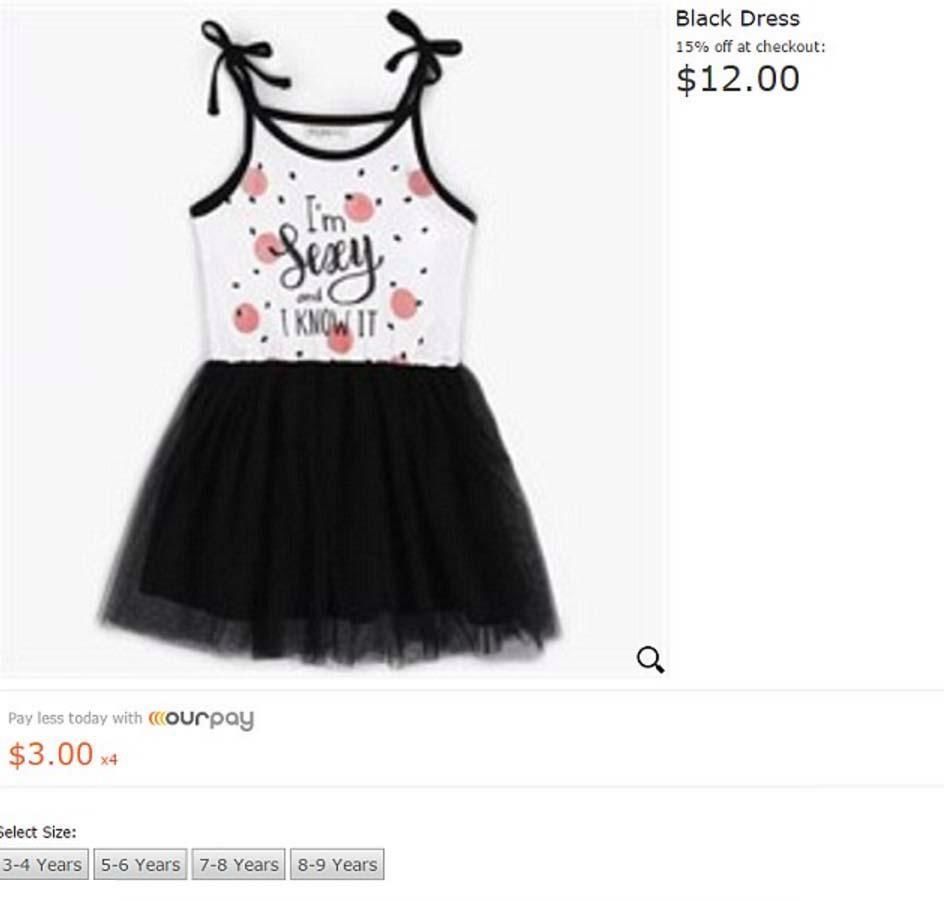
Task: Click the 15% off at checkout text
Action: click(750, 47)
